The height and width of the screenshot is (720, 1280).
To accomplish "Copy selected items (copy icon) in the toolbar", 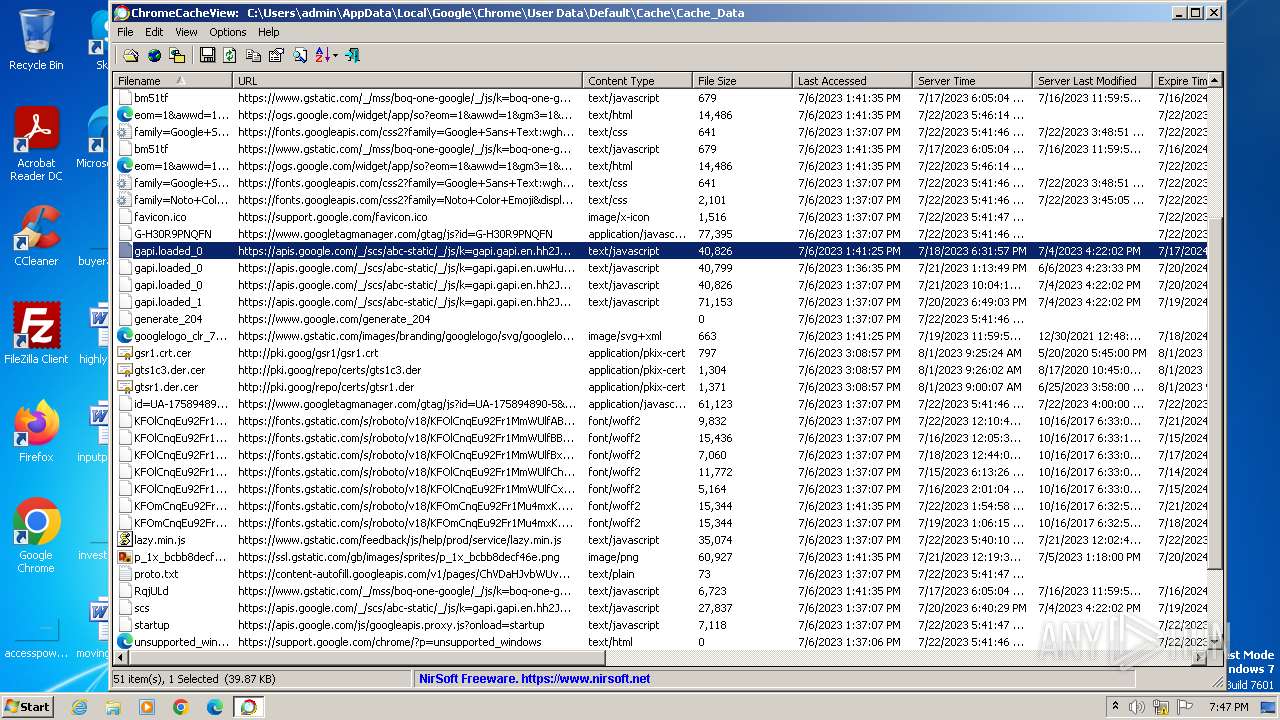I will coord(253,55).
